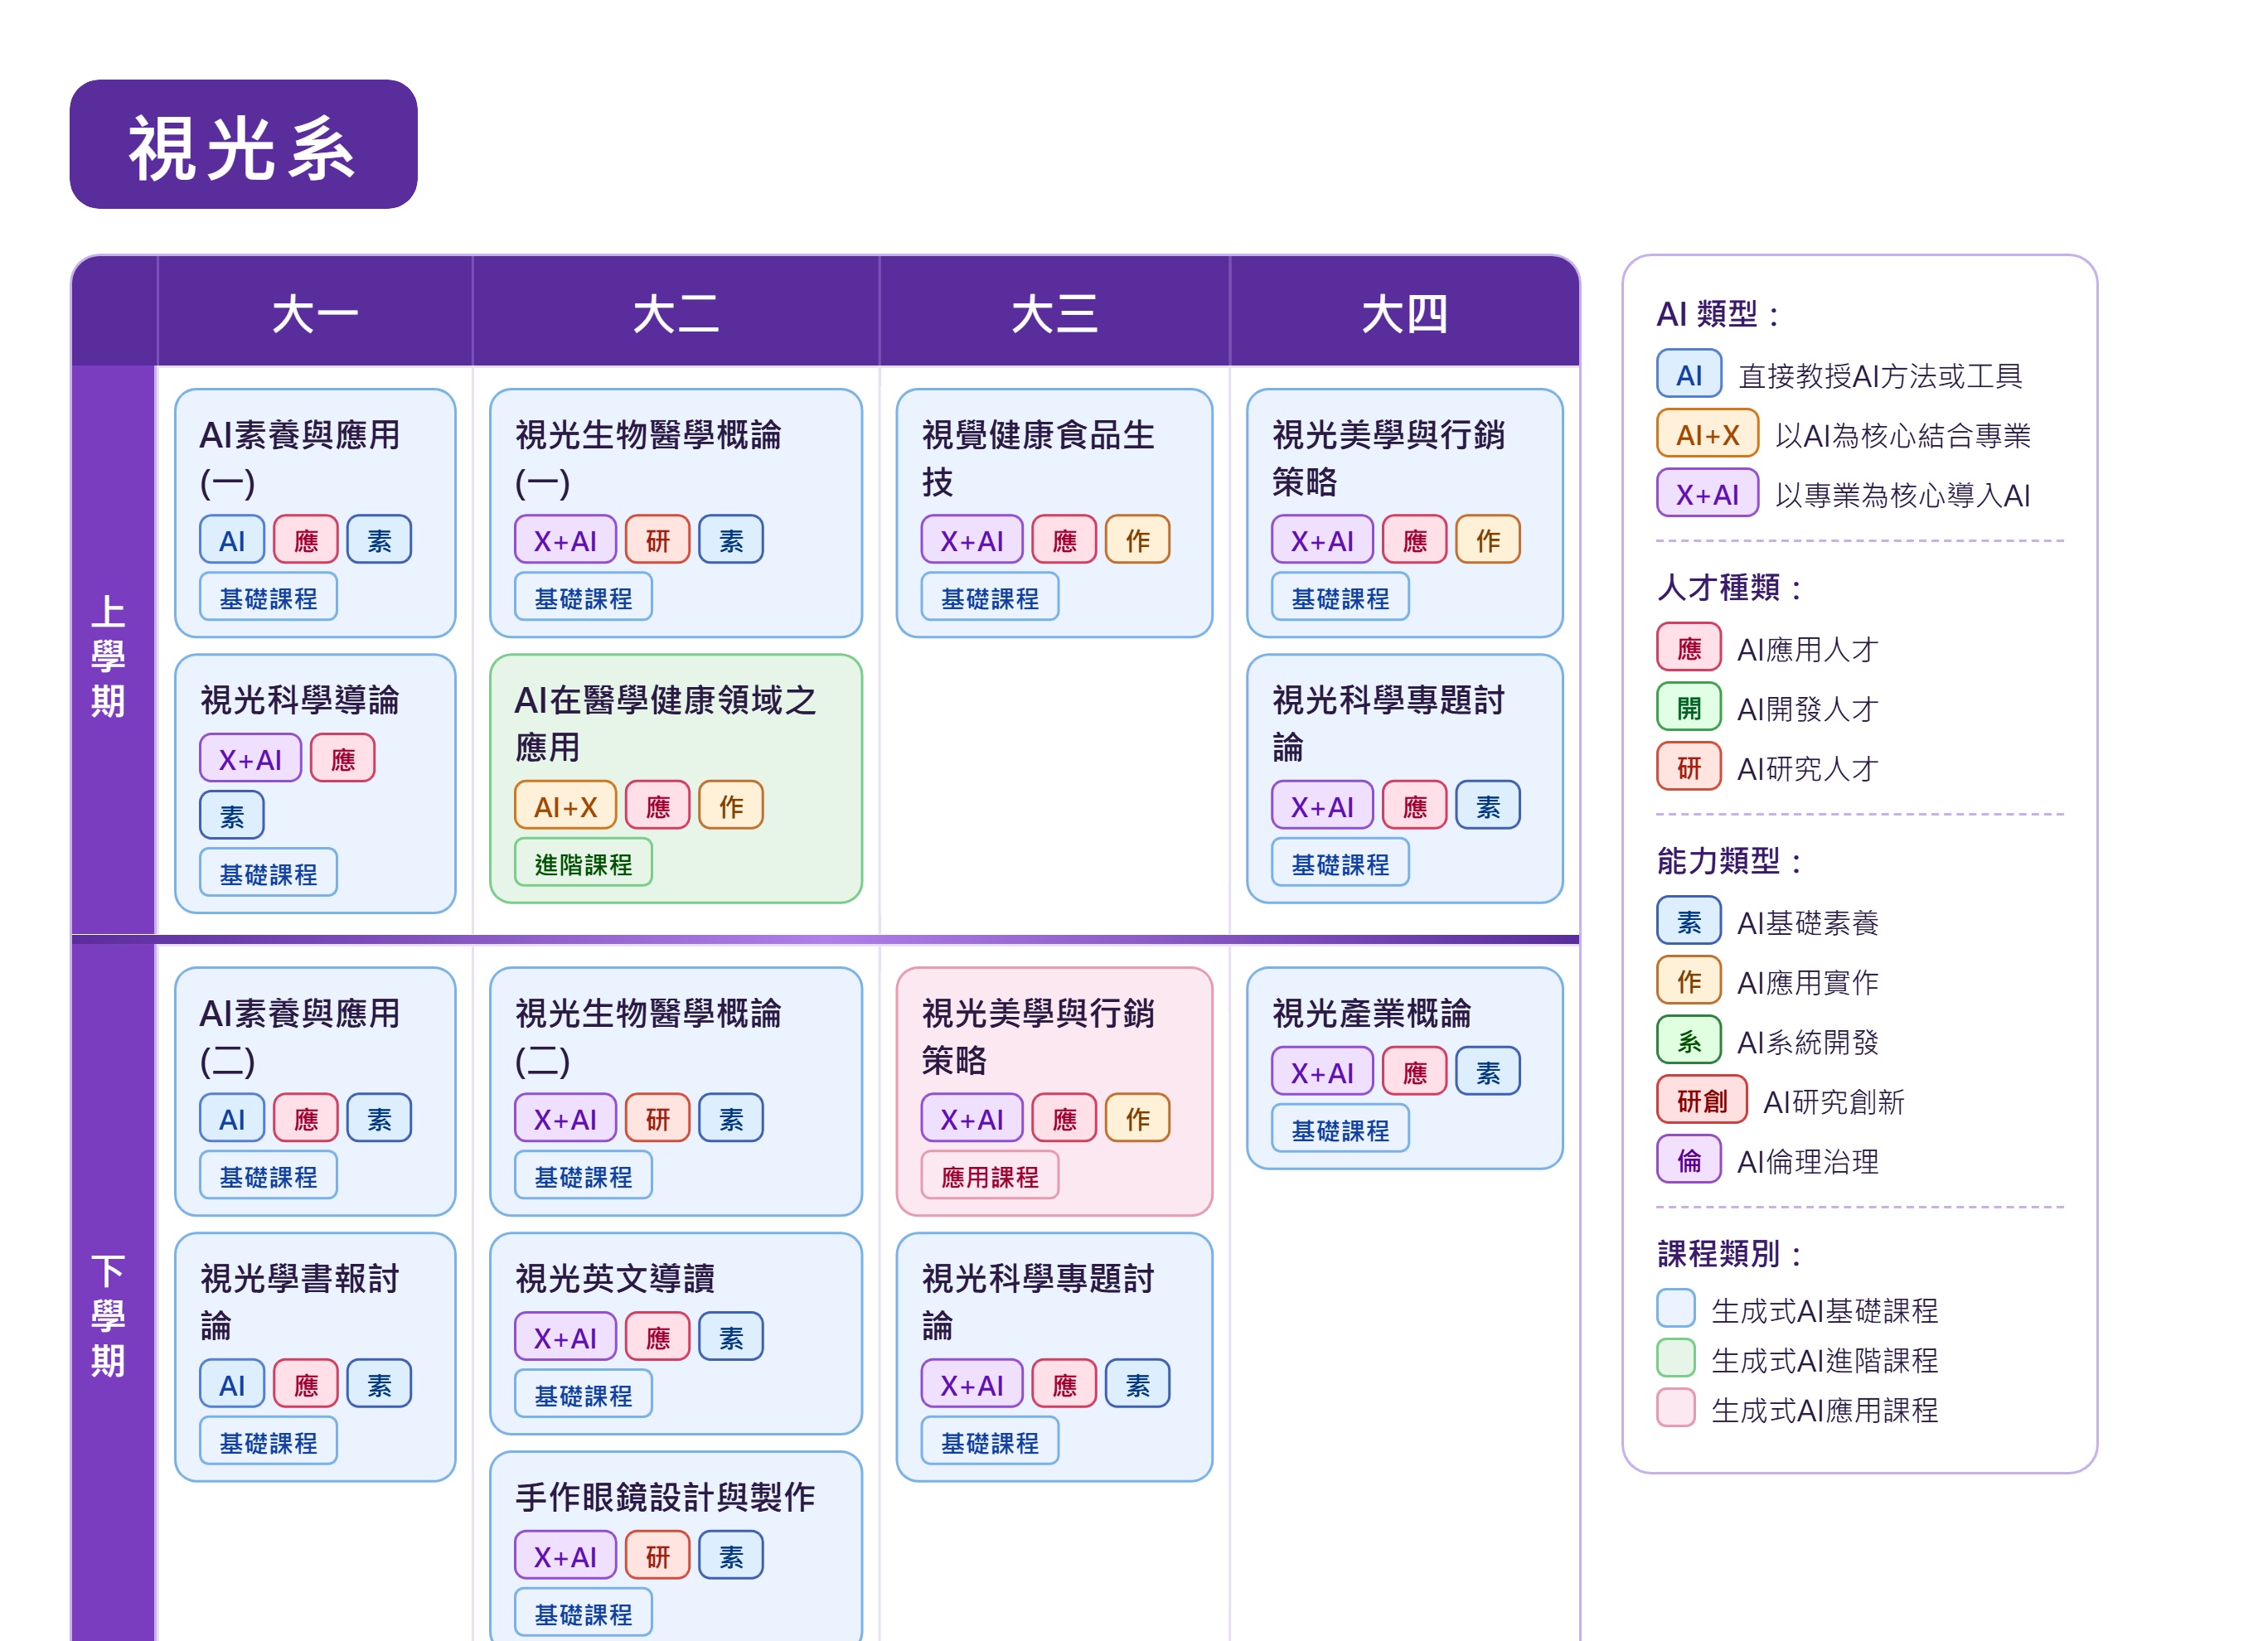
Task: Click the course title AI素養與應用(二)
Action: [299, 1037]
